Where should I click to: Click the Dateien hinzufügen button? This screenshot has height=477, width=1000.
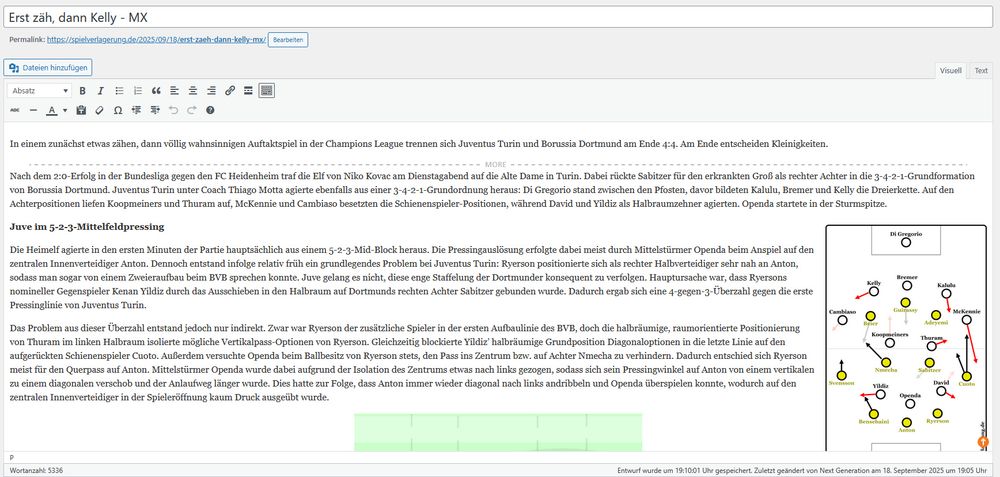[48, 68]
